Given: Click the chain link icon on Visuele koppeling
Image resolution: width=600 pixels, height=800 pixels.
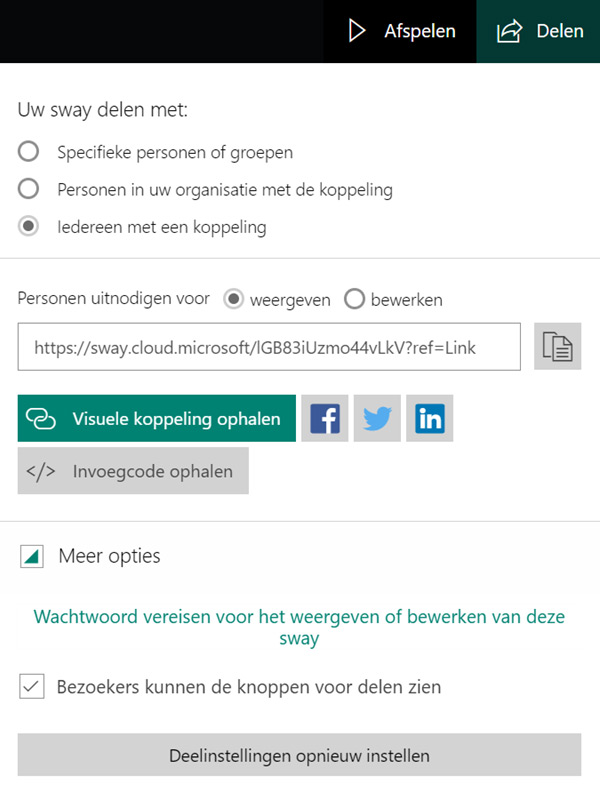Looking at the screenshot, I should (x=41, y=419).
